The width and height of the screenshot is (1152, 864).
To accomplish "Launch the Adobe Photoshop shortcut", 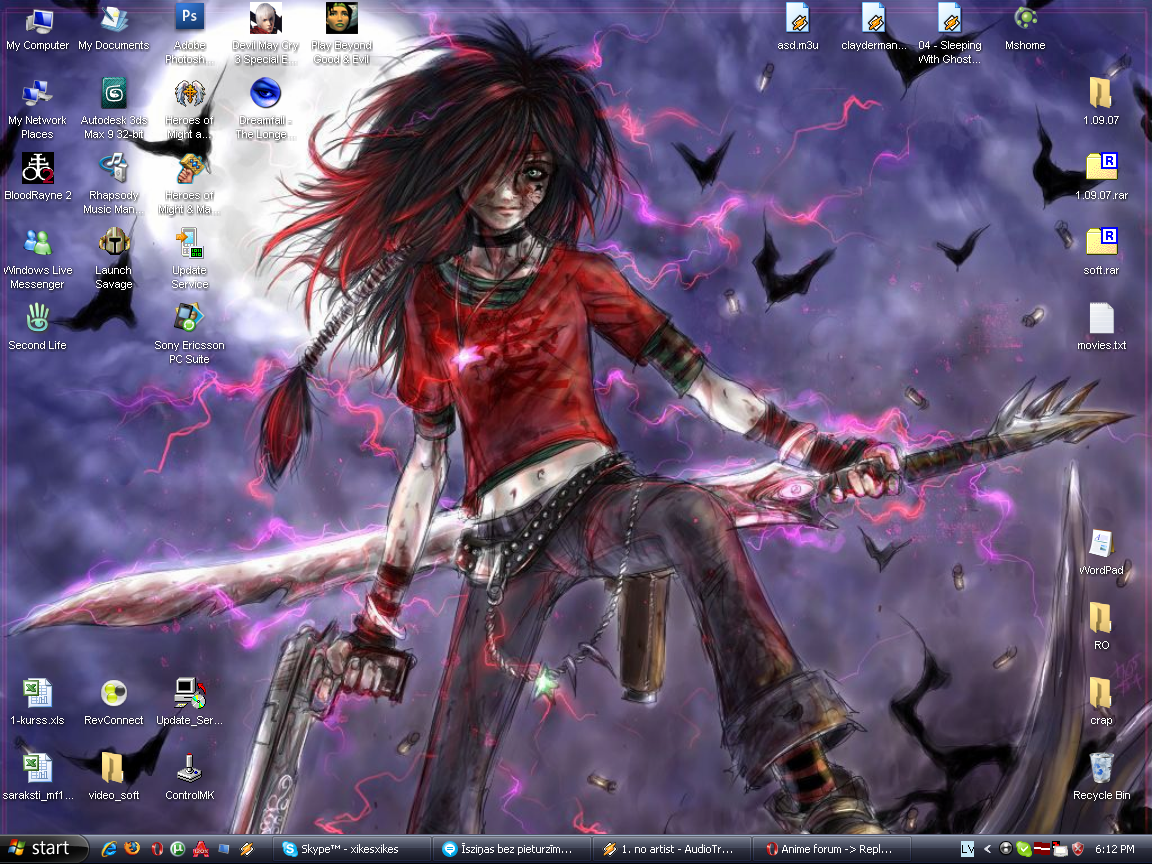I will pyautogui.click(x=189, y=34).
